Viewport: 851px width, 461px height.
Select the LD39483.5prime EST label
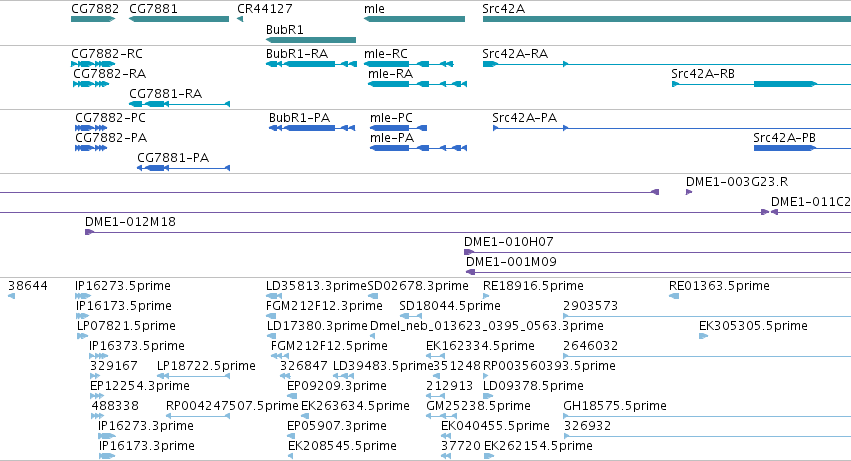(384, 366)
